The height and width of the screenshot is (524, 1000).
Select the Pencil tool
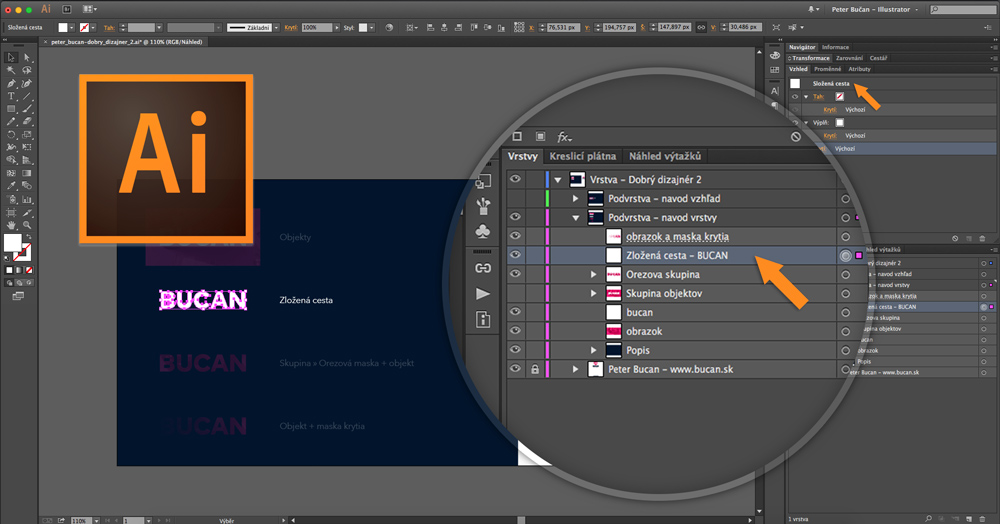[x=11, y=122]
